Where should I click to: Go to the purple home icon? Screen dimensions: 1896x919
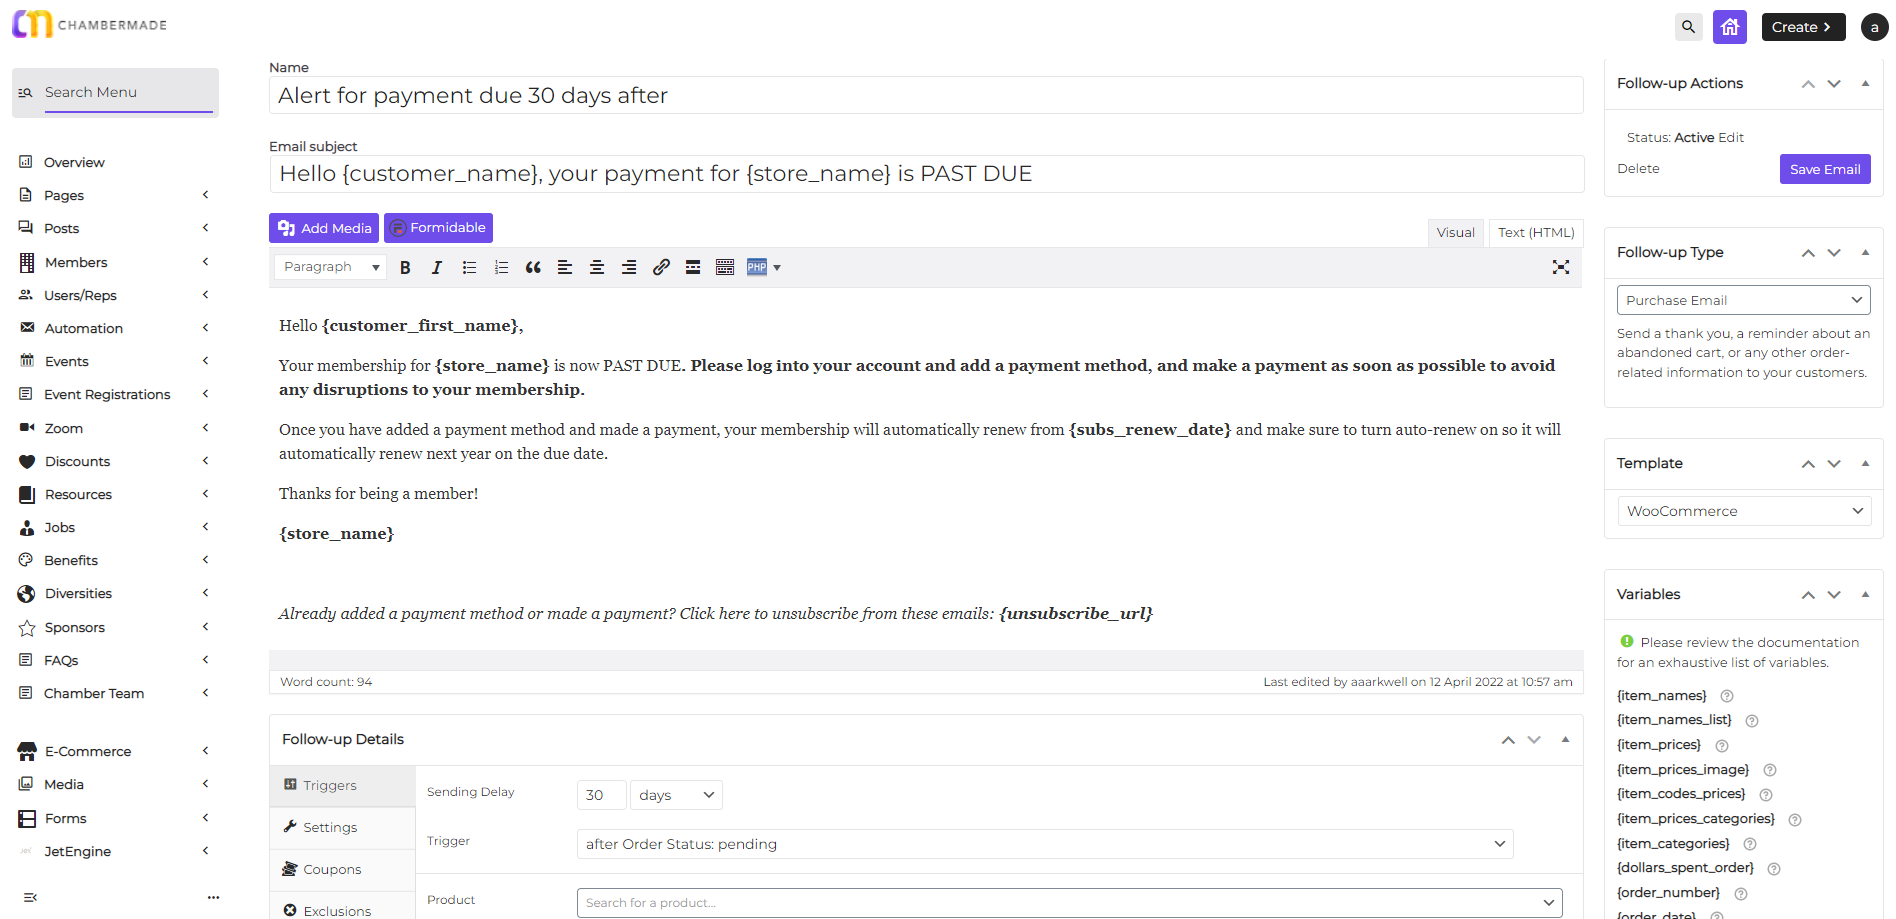1729,27
